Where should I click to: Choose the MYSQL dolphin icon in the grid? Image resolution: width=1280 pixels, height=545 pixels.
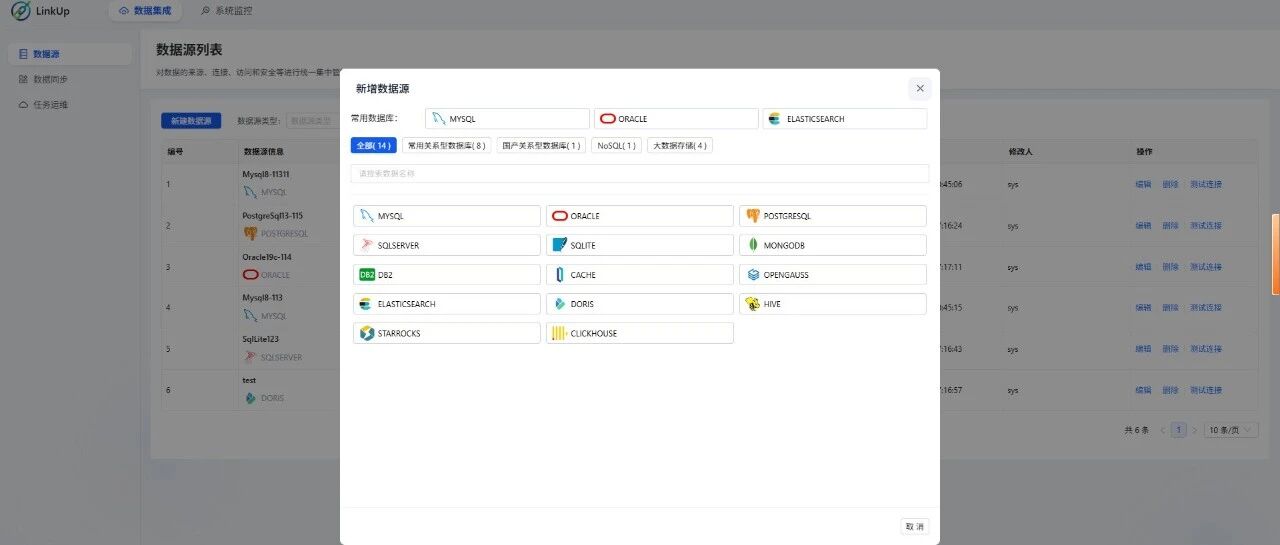point(366,216)
